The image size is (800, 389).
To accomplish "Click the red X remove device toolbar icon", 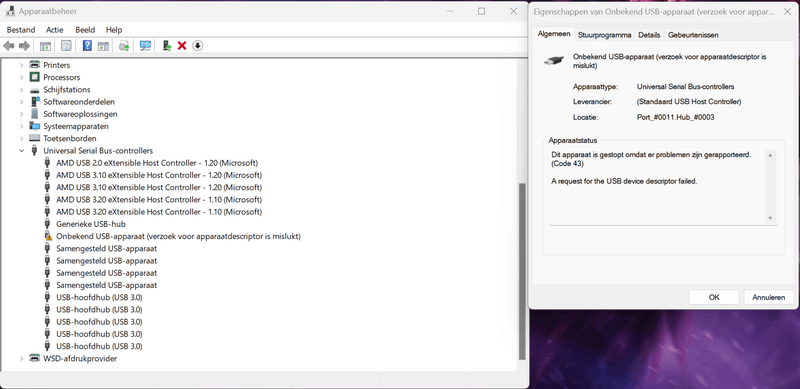I will tap(182, 46).
